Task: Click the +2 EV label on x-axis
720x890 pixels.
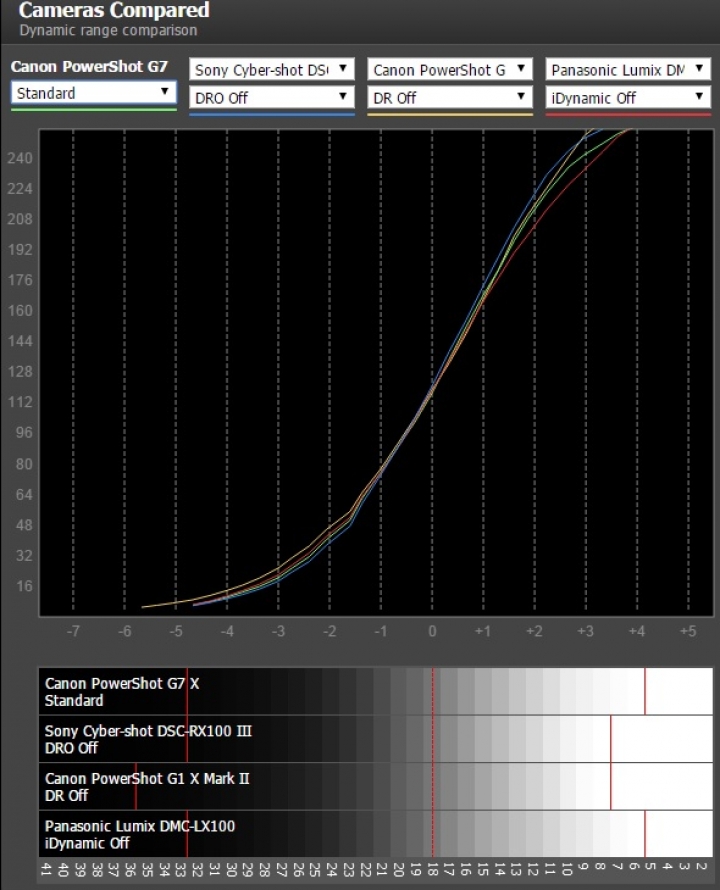Action: 534,631
